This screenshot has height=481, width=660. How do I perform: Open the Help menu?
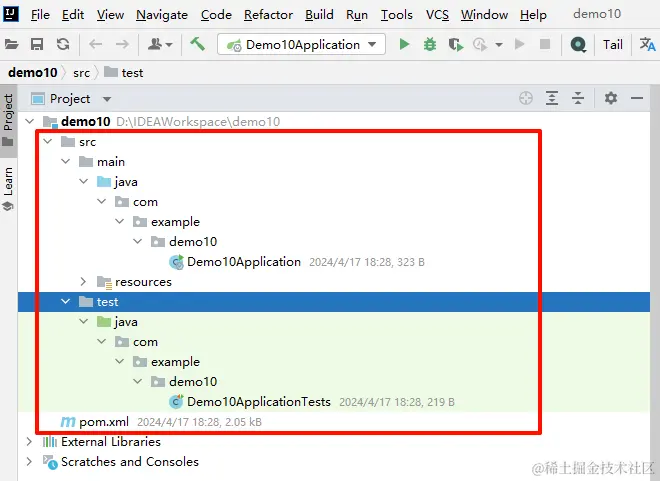pyautogui.click(x=533, y=15)
